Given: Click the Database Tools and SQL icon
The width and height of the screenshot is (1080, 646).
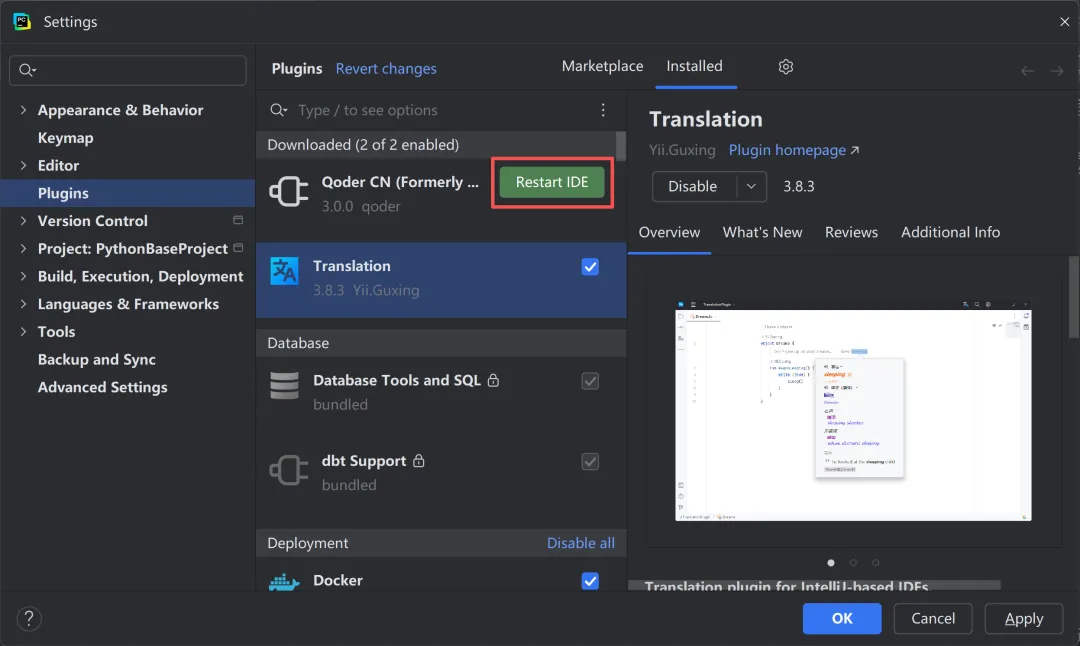Looking at the screenshot, I should click(284, 386).
